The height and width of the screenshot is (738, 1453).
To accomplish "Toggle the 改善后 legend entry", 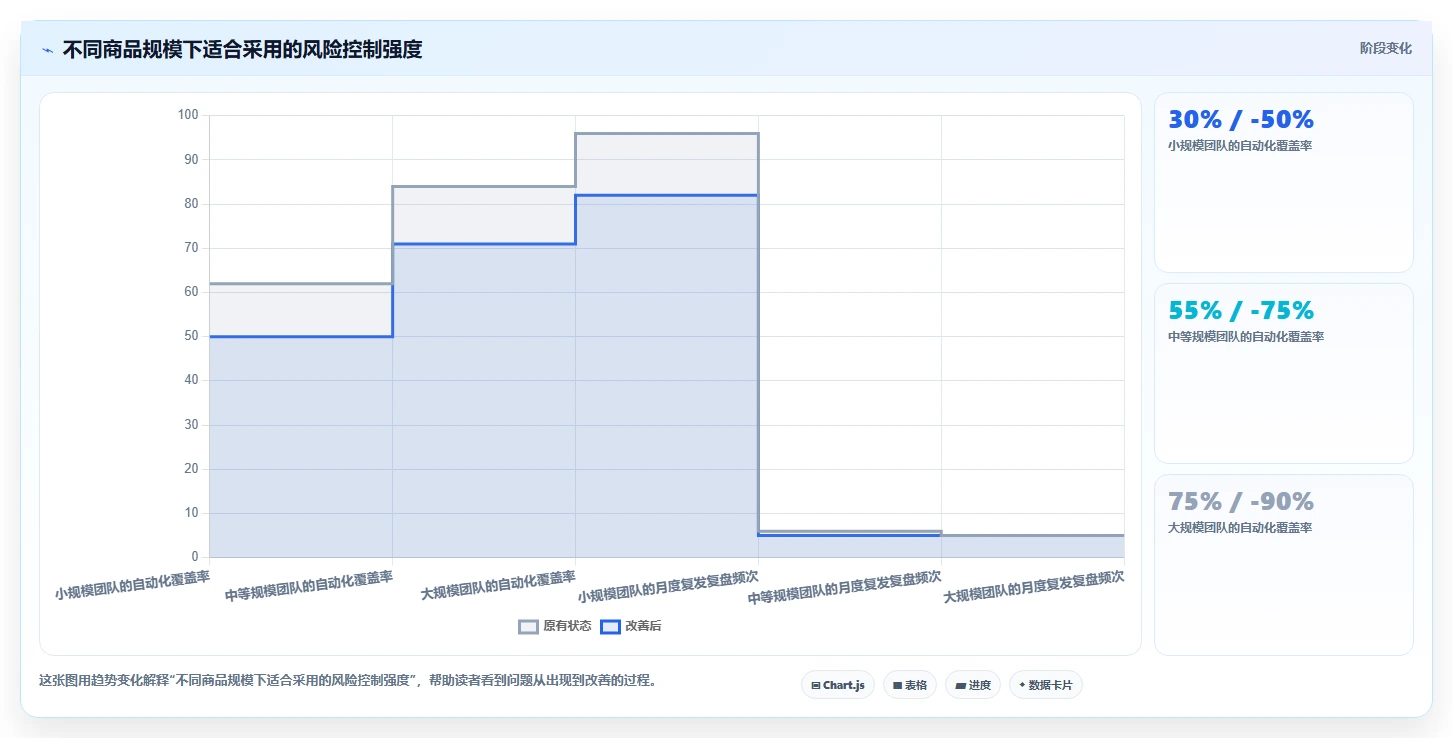I will [x=631, y=626].
